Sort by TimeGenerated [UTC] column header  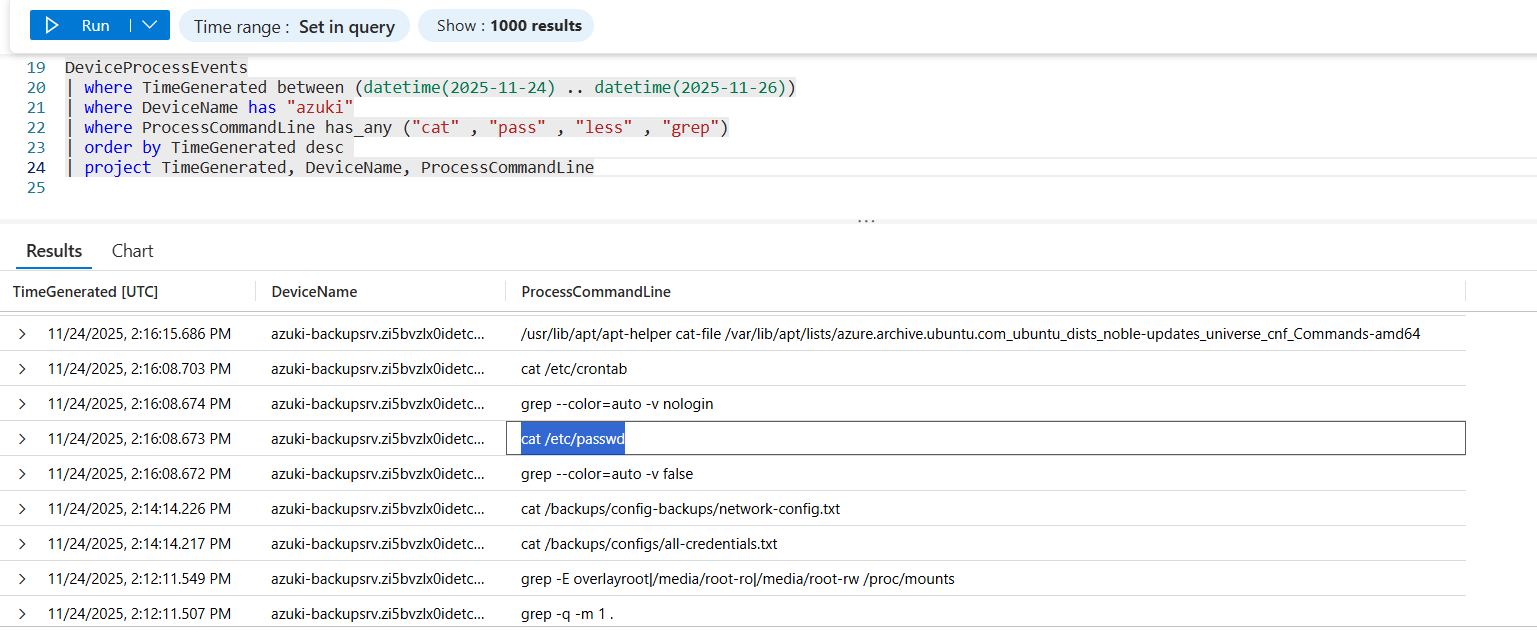coord(85,292)
